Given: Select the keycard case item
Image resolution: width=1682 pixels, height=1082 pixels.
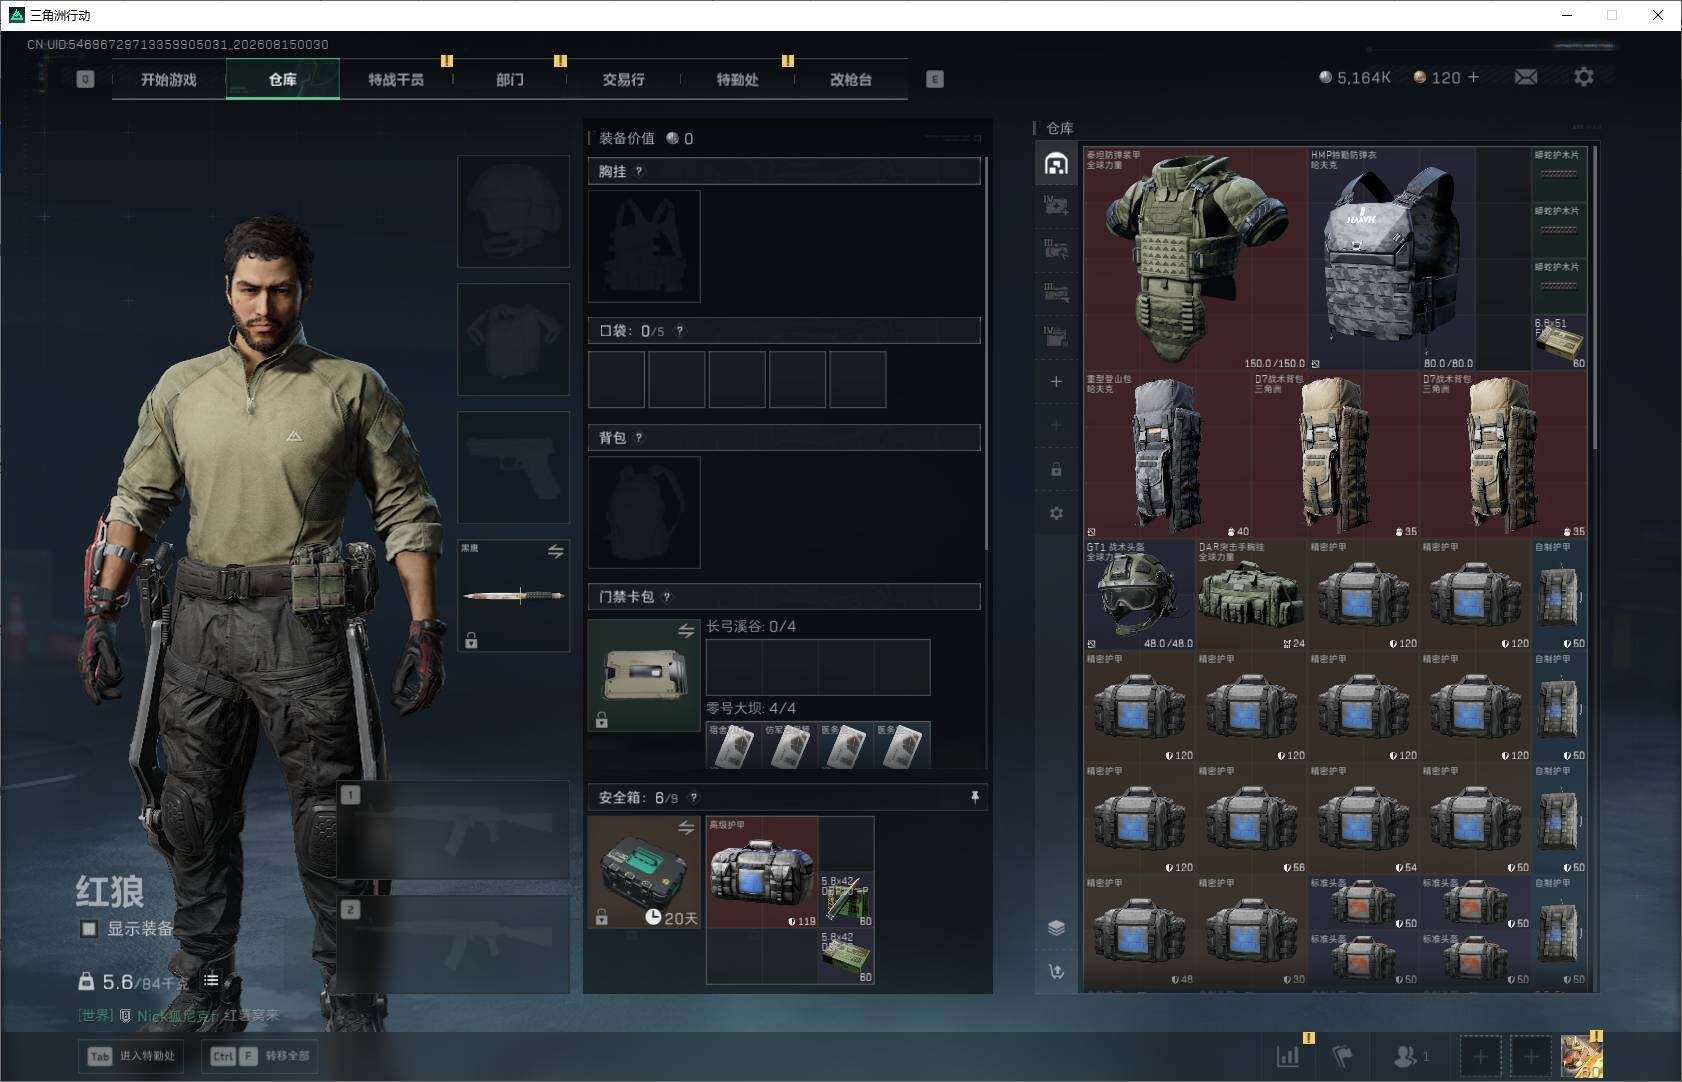Looking at the screenshot, I should point(644,675).
